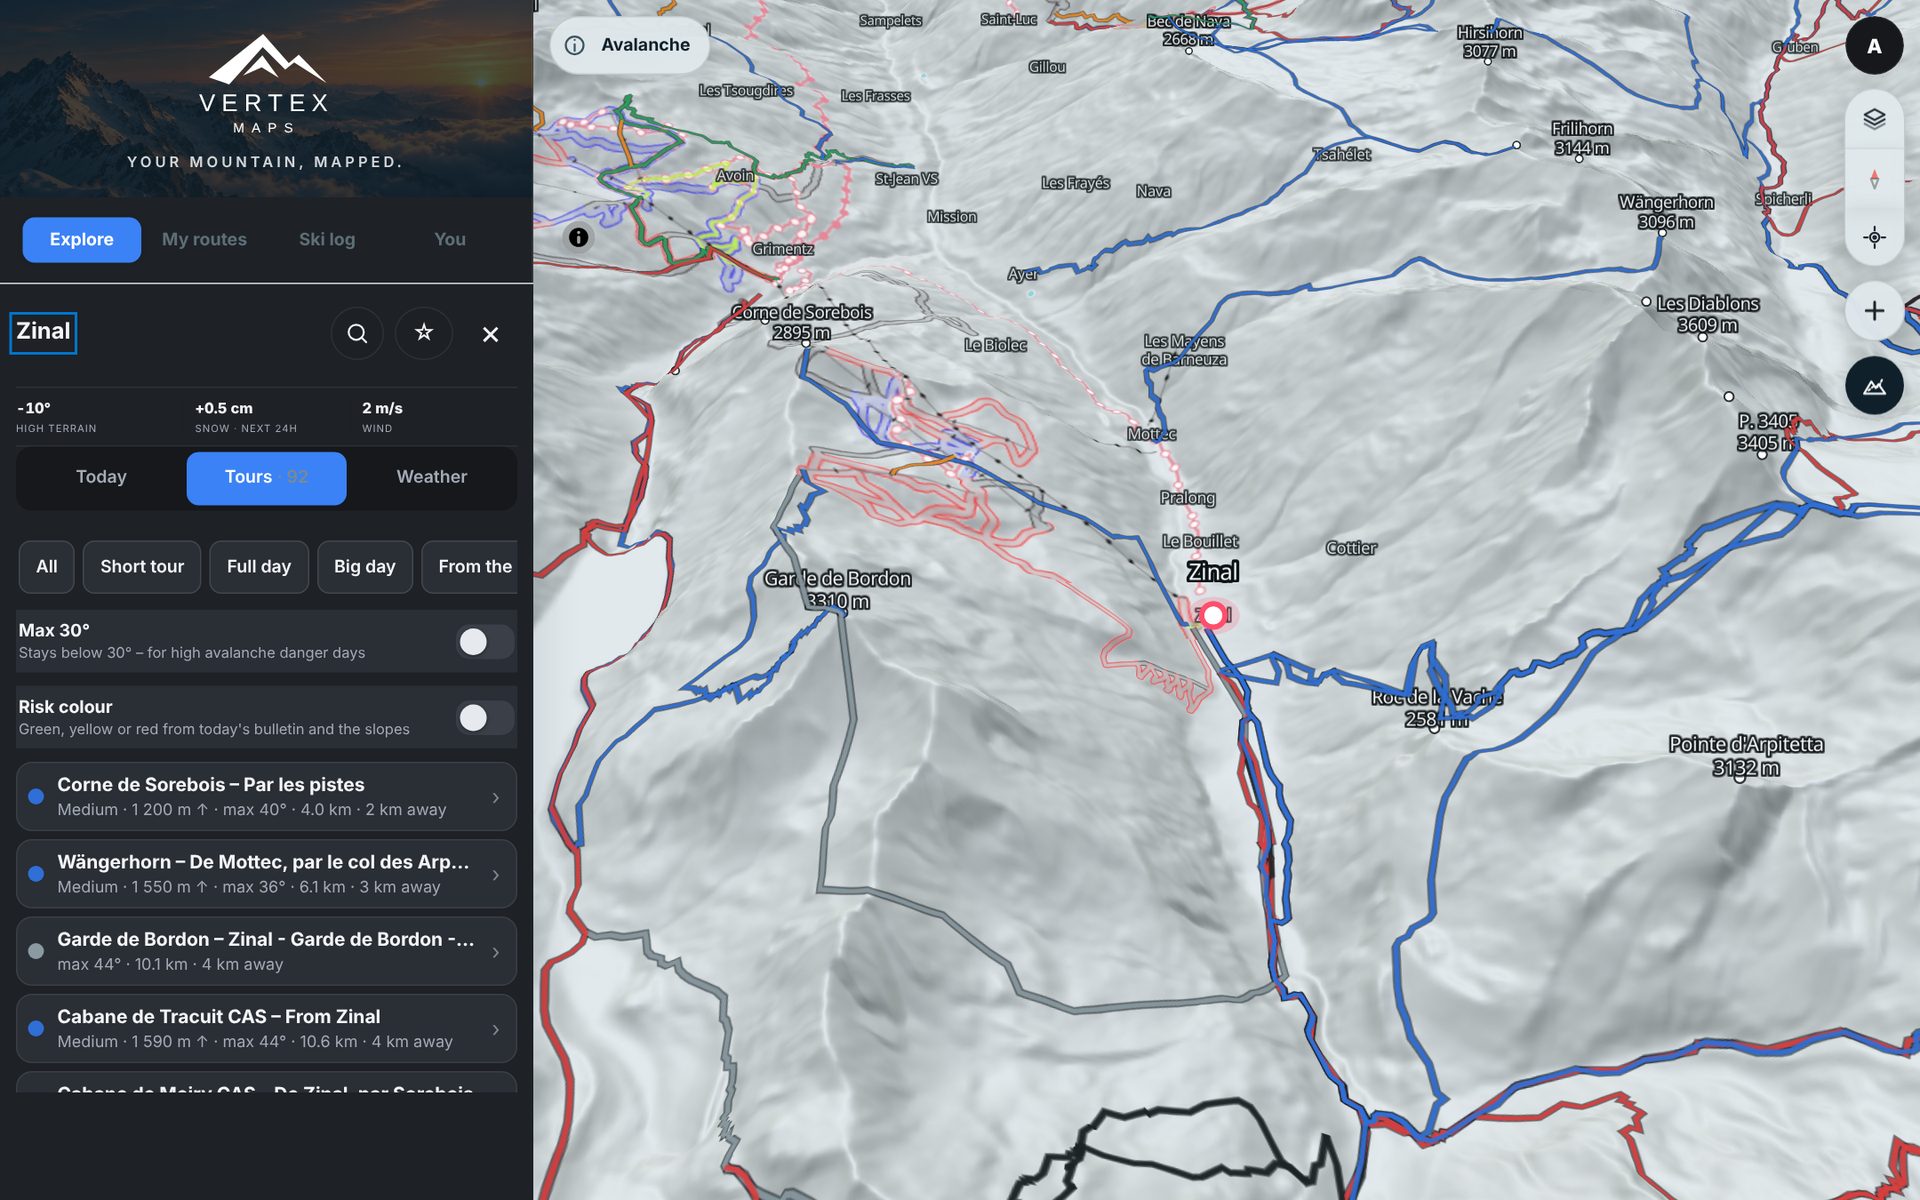Screen dimensions: 1920x1200
Task: Click the Les Diablons 3609 m peak label
Action: pos(1708,314)
